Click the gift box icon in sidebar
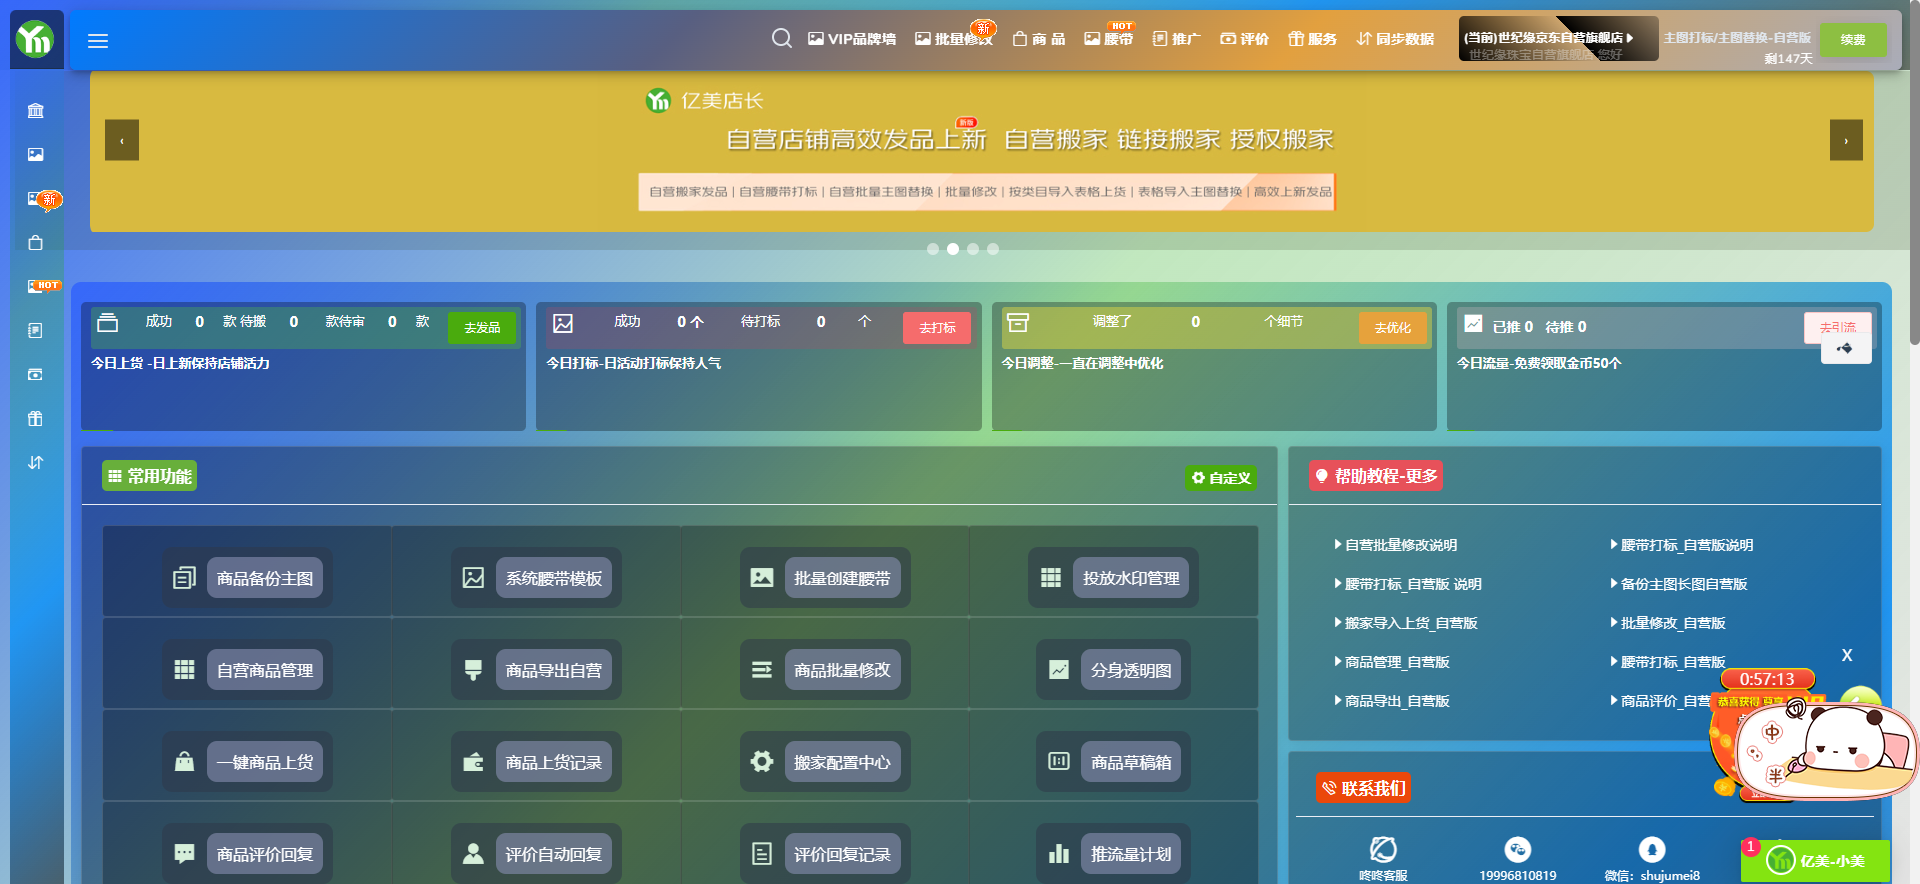 (x=36, y=419)
